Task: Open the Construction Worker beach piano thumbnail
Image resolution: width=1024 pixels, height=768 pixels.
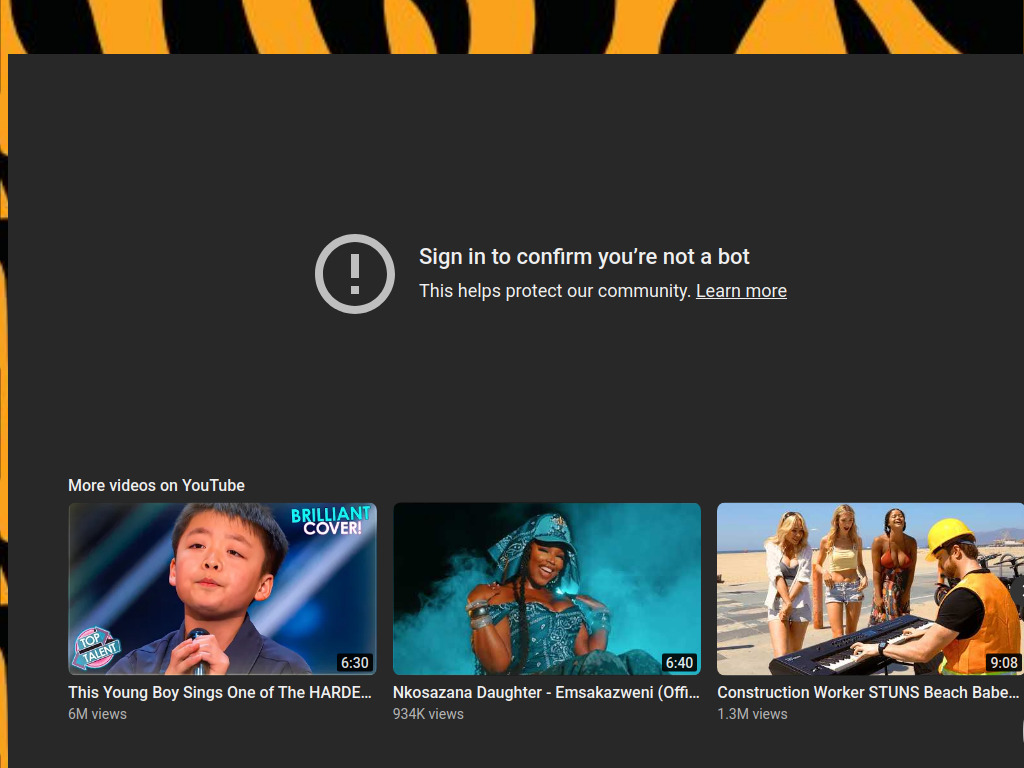Action: 870,588
